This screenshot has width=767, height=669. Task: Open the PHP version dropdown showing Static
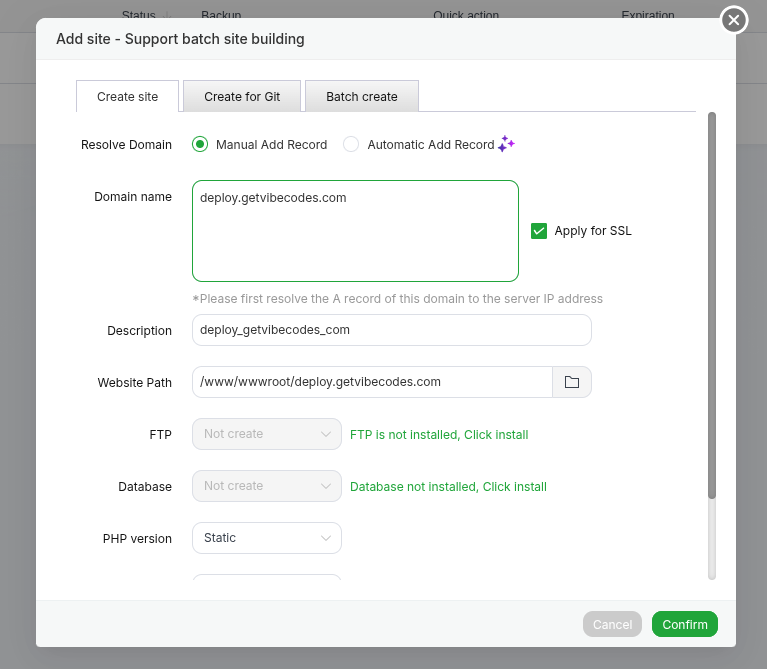[266, 538]
